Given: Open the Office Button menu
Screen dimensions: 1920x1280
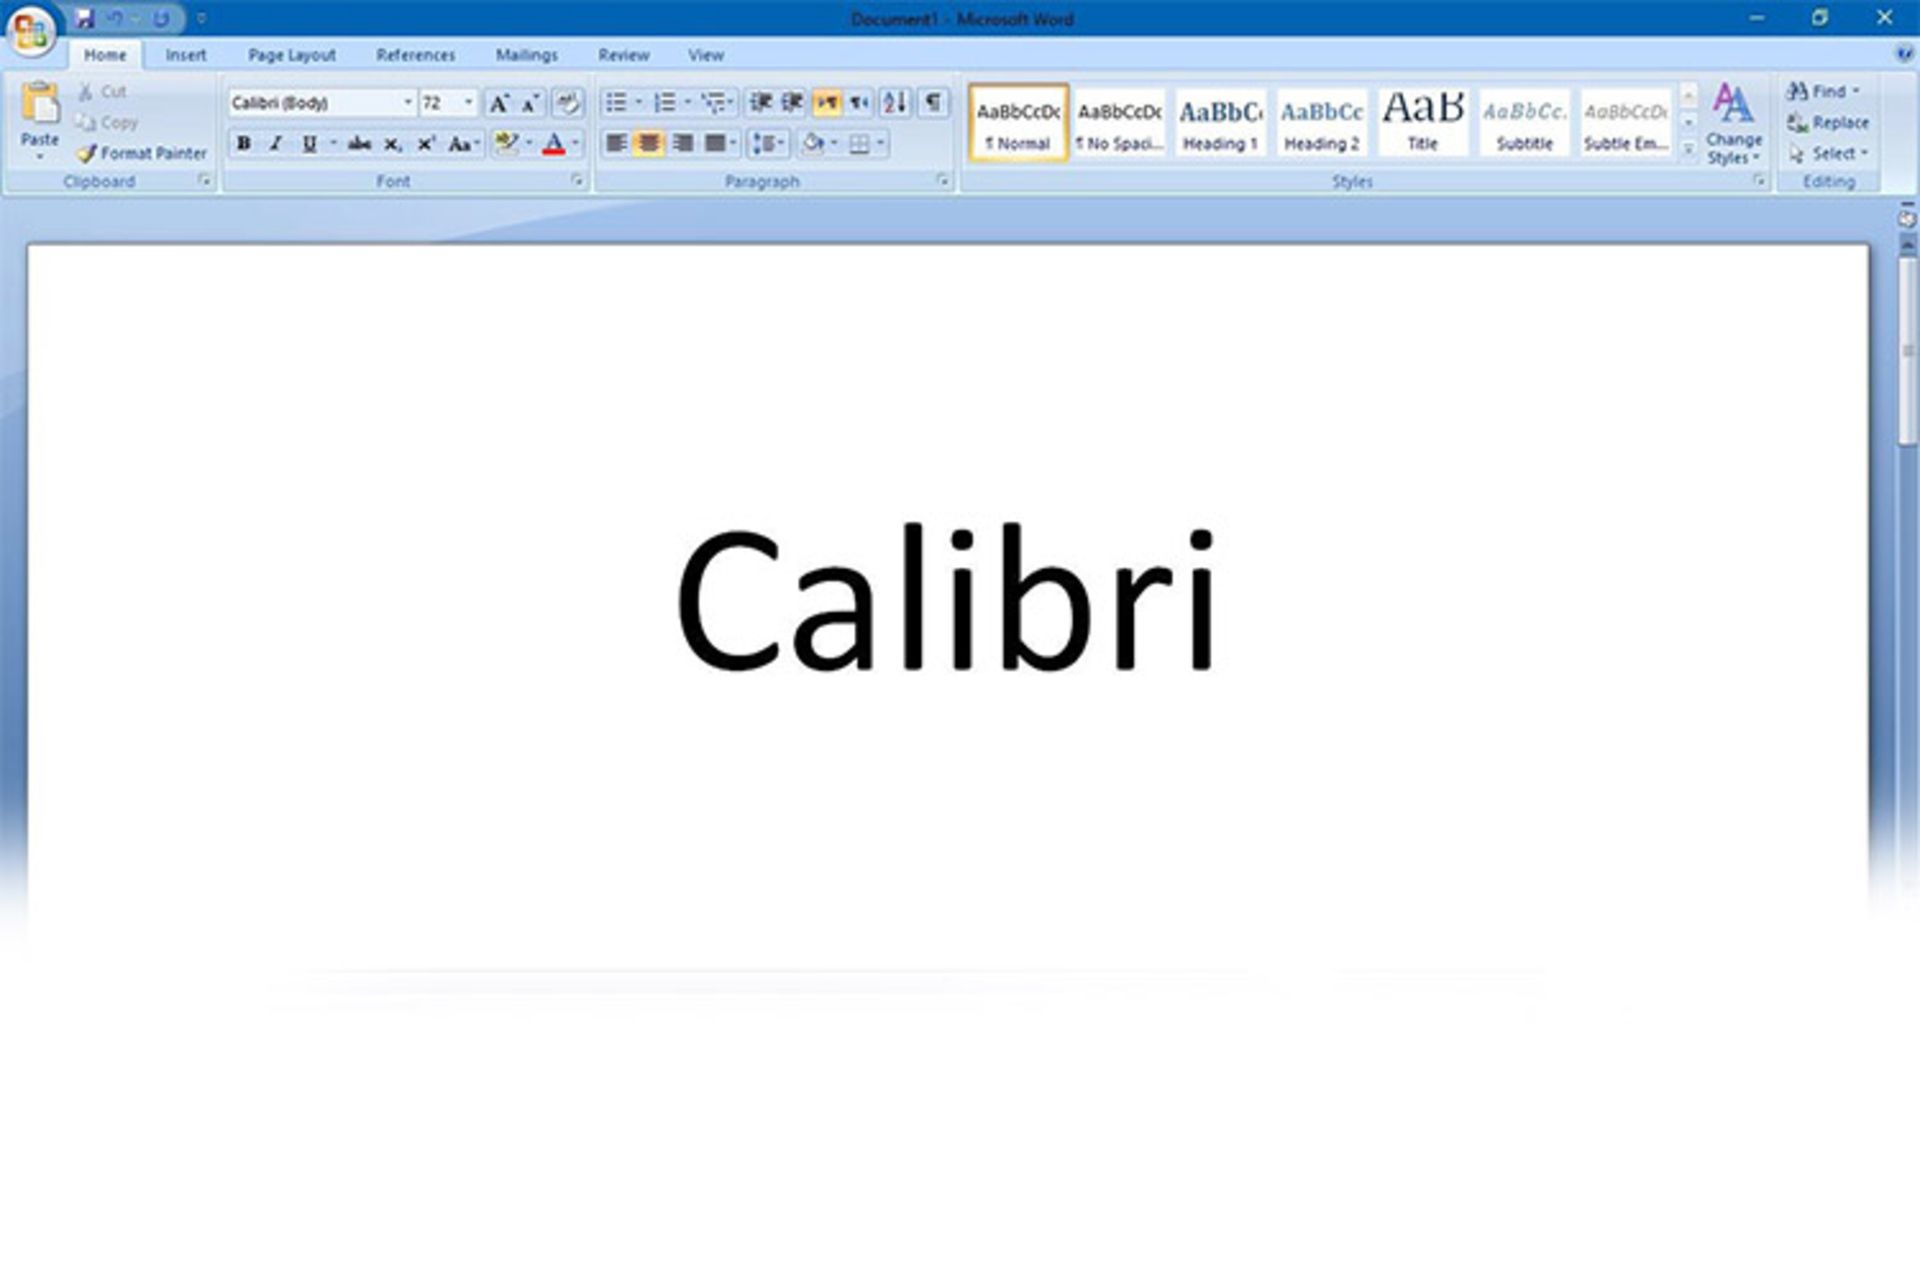Looking at the screenshot, I should pyautogui.click(x=30, y=32).
